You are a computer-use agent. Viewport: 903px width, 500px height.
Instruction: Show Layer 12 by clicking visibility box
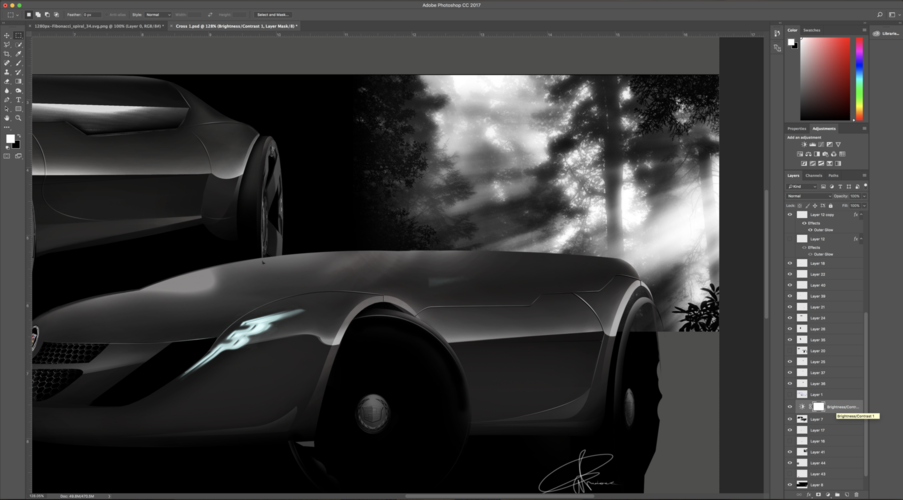pyautogui.click(x=790, y=238)
